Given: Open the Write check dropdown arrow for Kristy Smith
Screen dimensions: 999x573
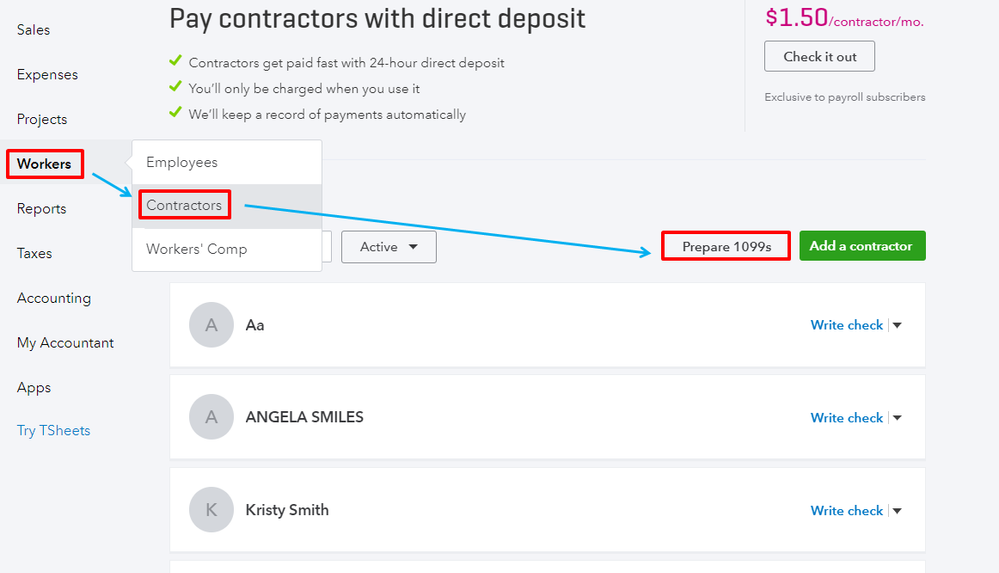Looking at the screenshot, I should tap(897, 511).
